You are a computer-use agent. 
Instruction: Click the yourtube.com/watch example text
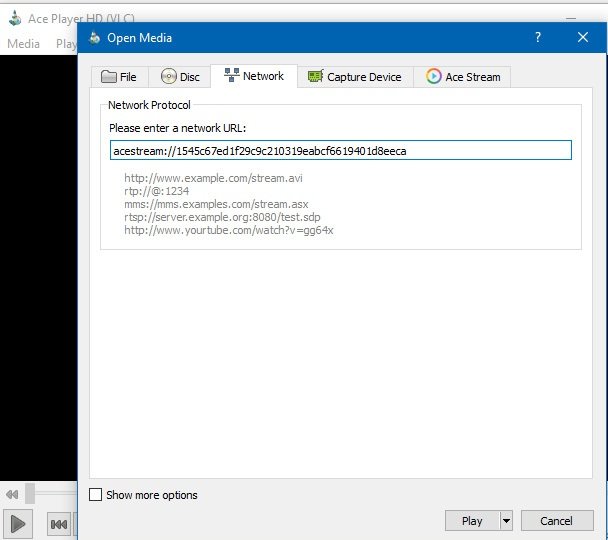(229, 230)
